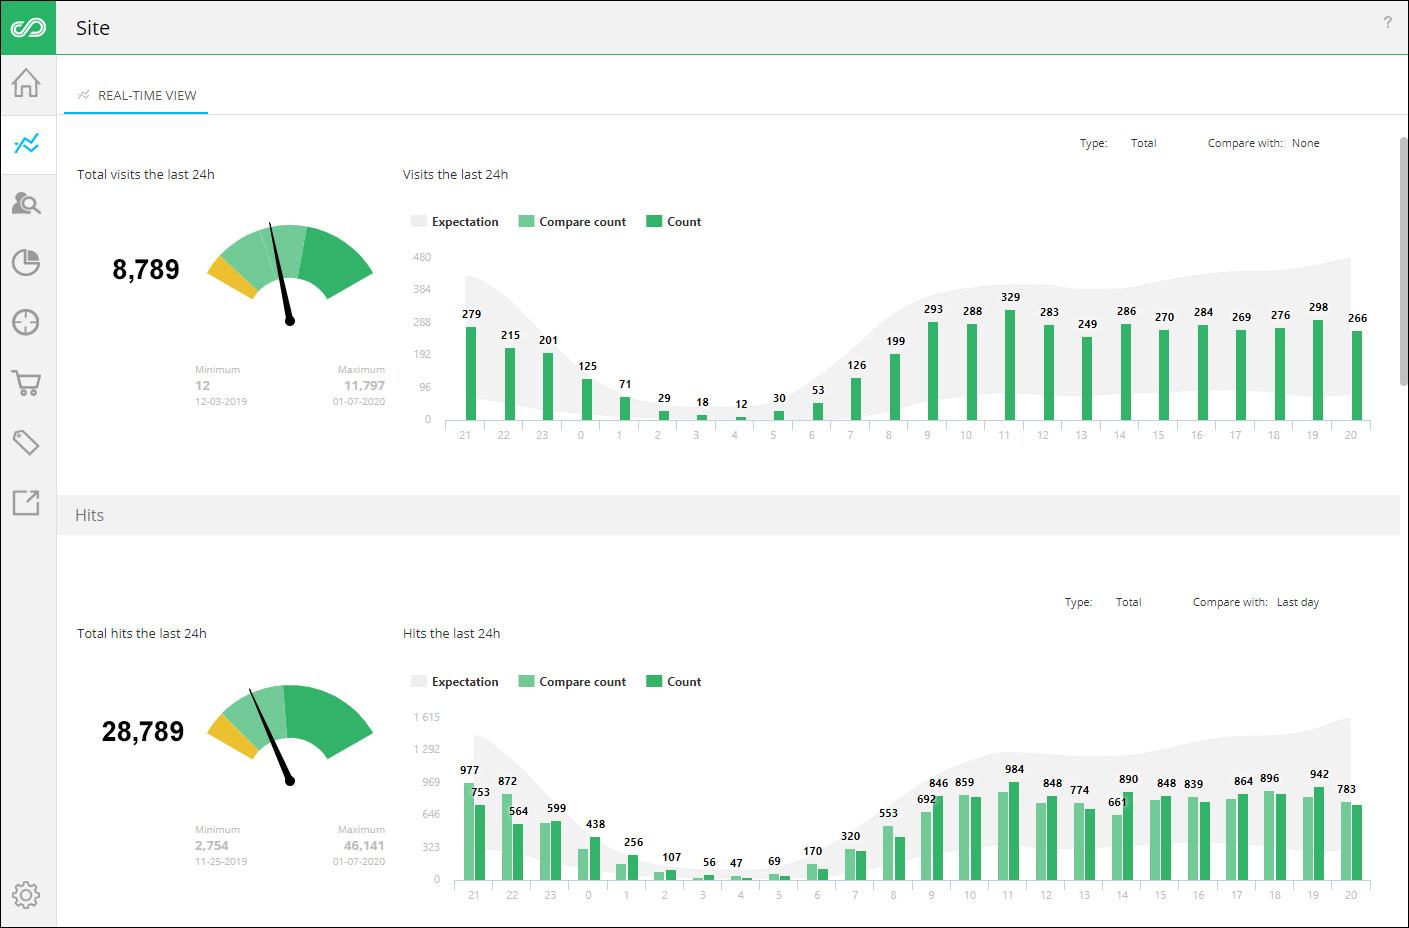Open the Type Total dropdown for visits
The image size is (1409, 928).
click(x=1143, y=143)
